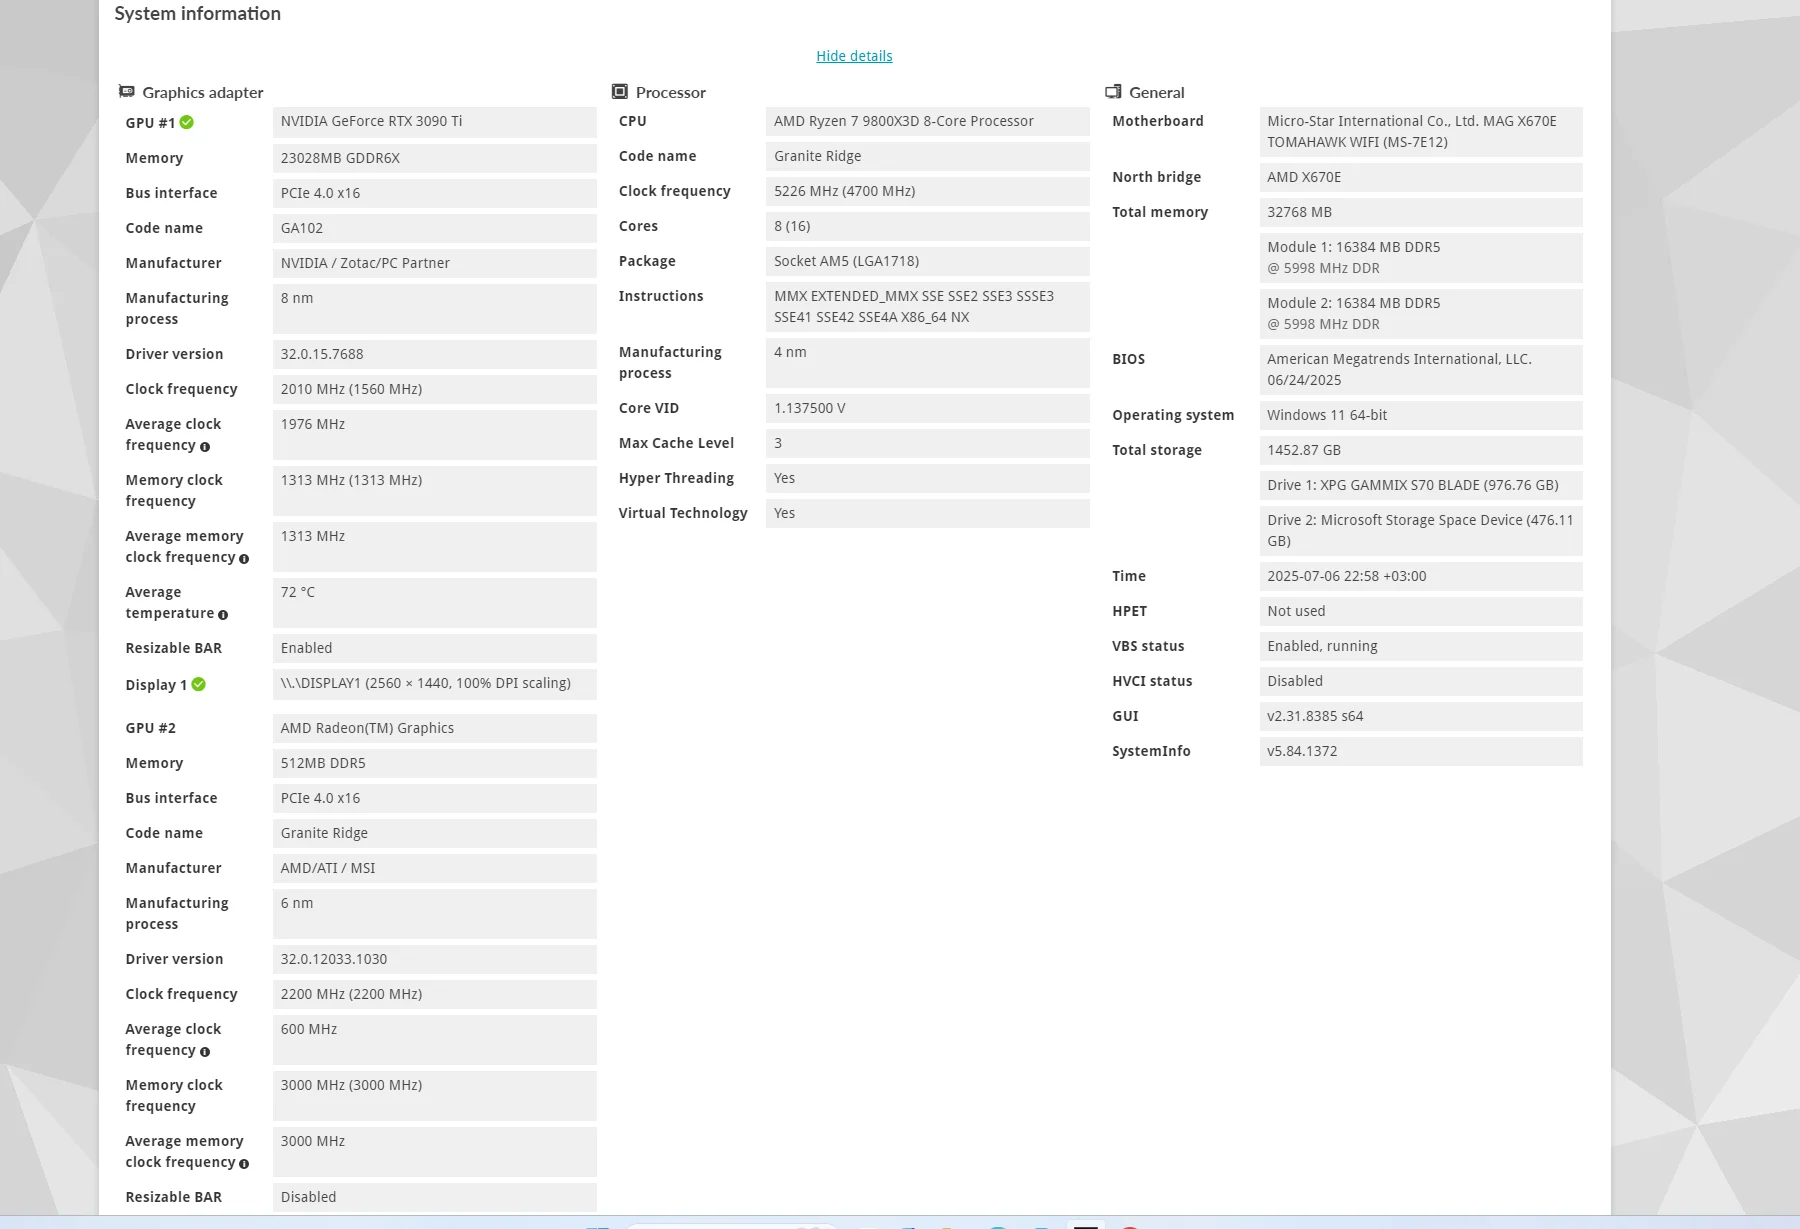Image resolution: width=1800 pixels, height=1229 pixels.
Task: Select NVIDIA / Zotac/PC Partner manufacturer value
Action: pyautogui.click(x=435, y=263)
